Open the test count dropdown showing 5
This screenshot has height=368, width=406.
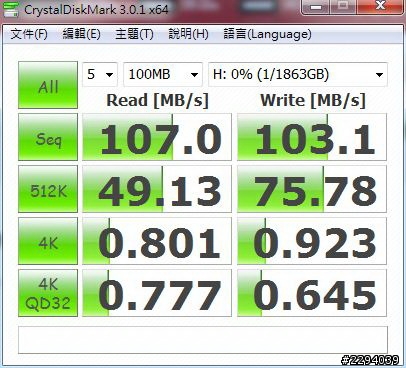(x=100, y=74)
